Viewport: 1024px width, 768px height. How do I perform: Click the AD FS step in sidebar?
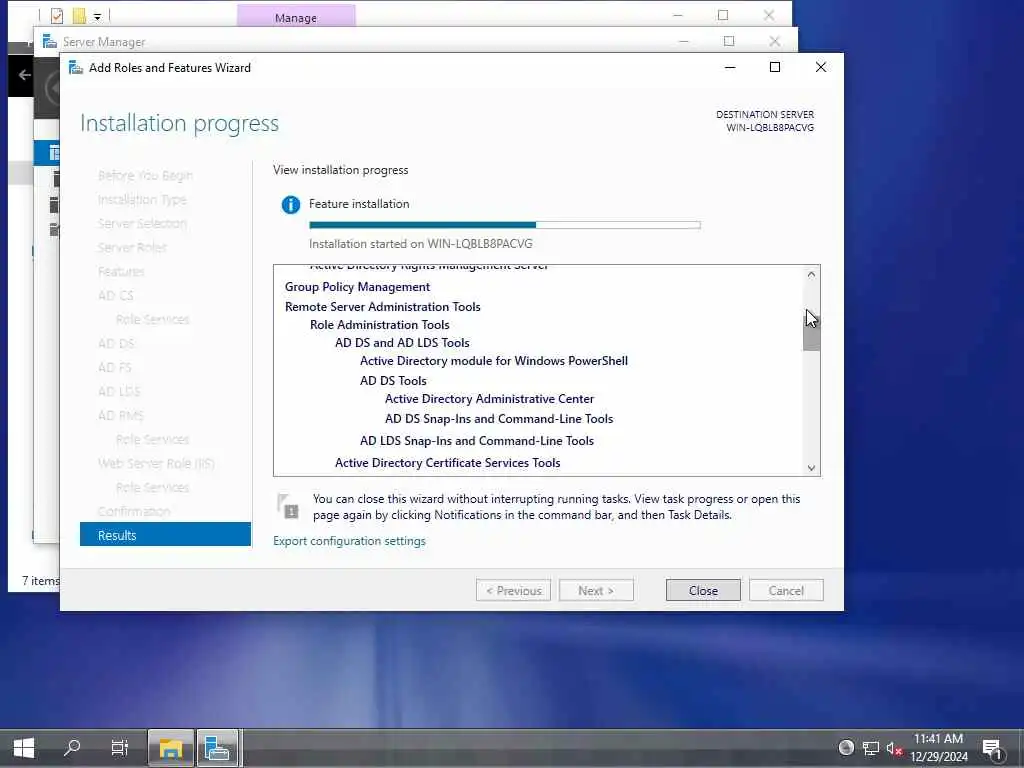pyautogui.click(x=114, y=368)
